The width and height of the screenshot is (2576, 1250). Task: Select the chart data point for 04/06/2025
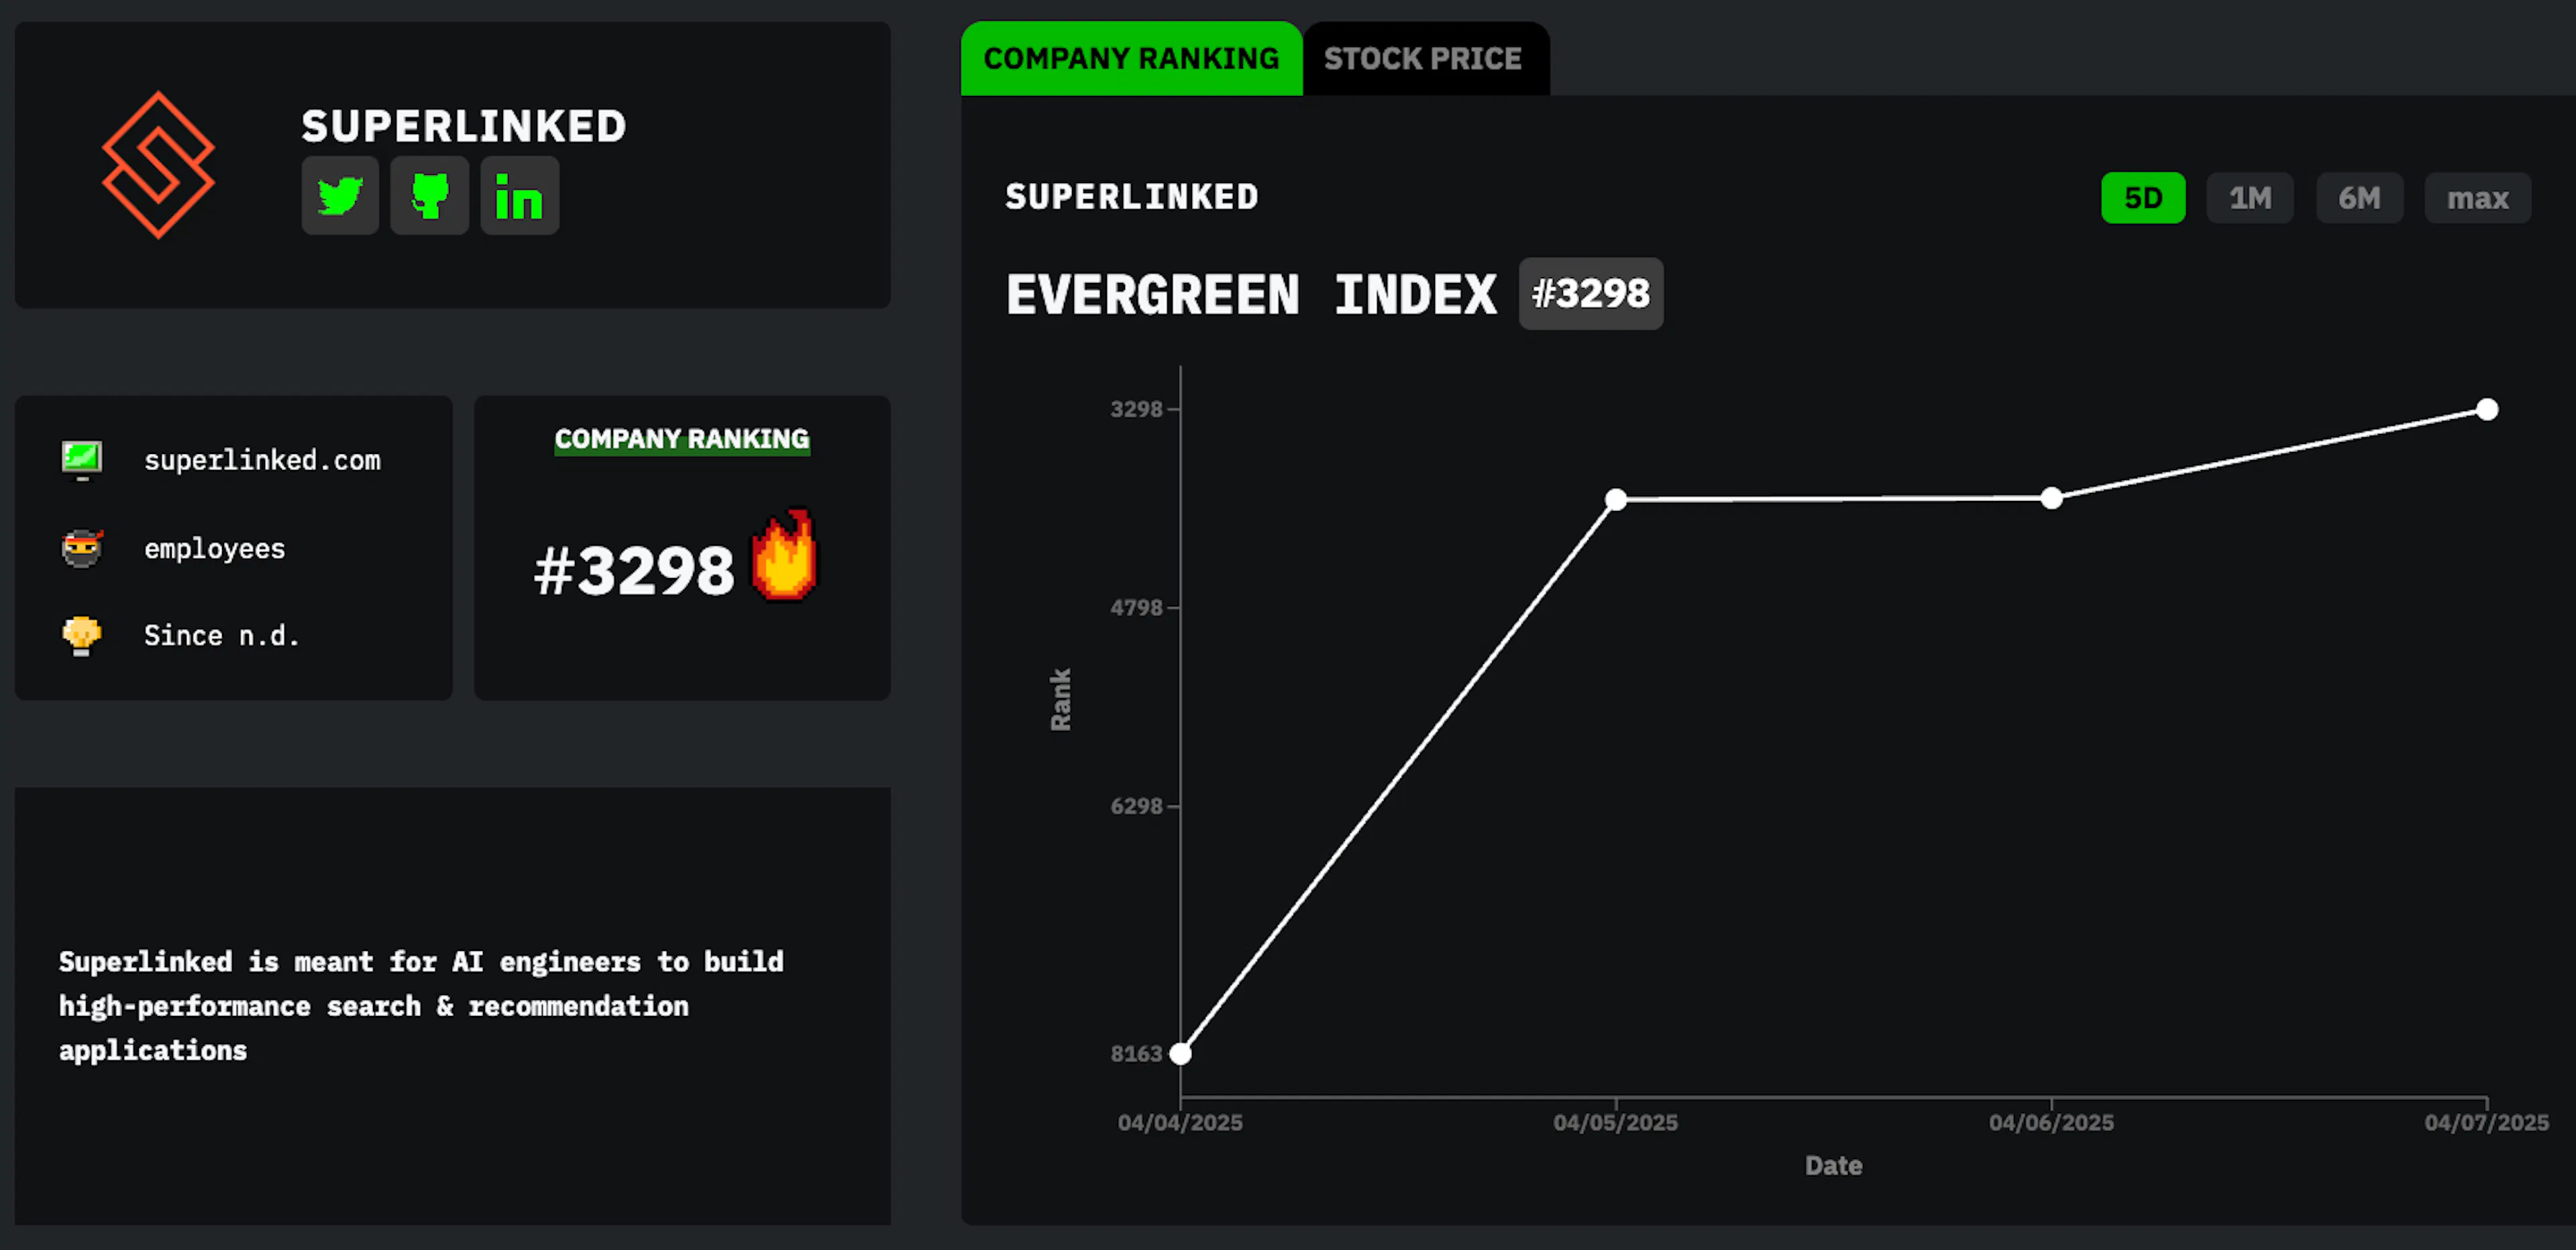coord(2052,498)
